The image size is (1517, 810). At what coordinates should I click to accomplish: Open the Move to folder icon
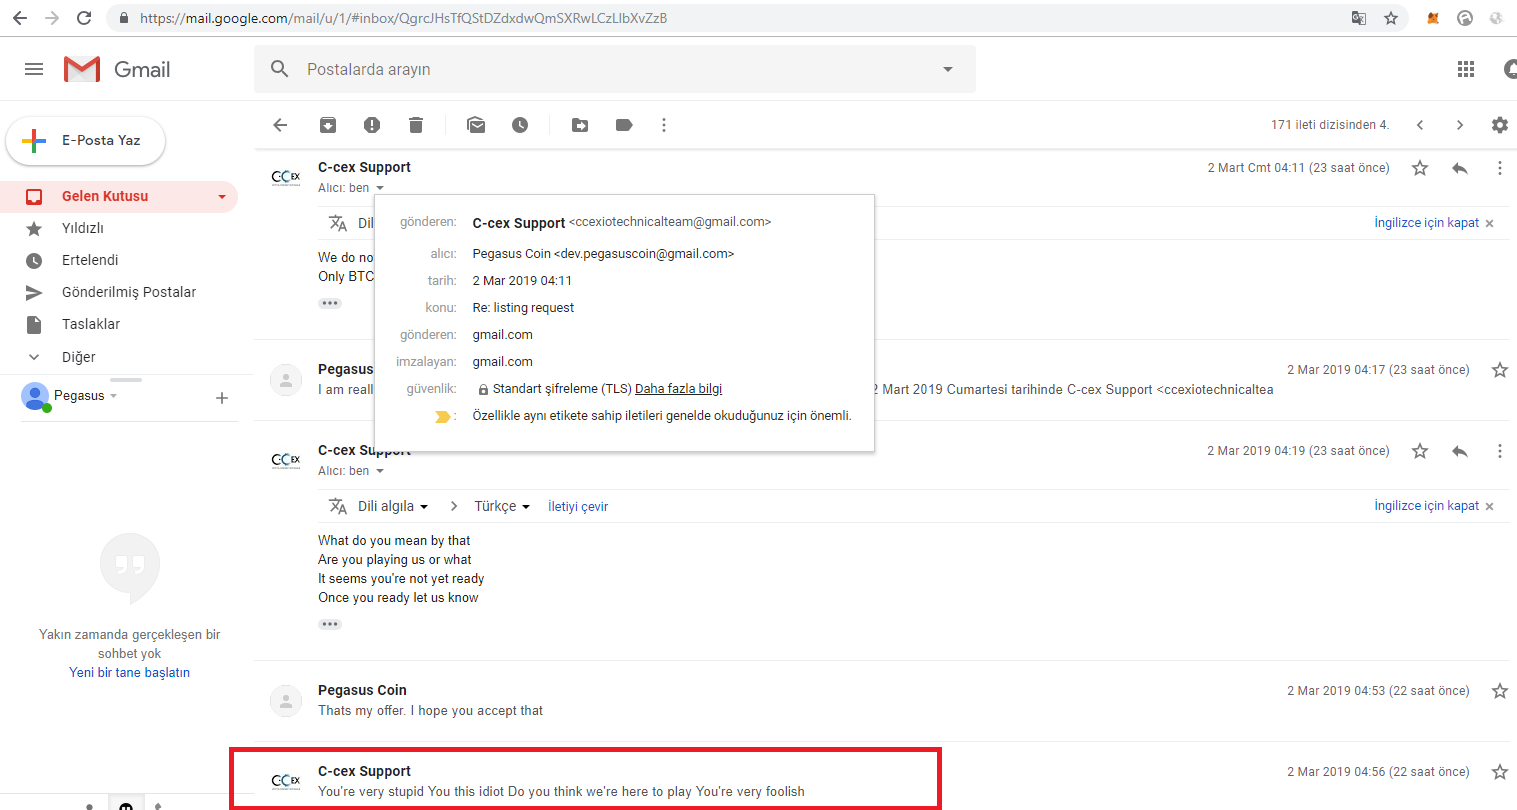coord(580,125)
